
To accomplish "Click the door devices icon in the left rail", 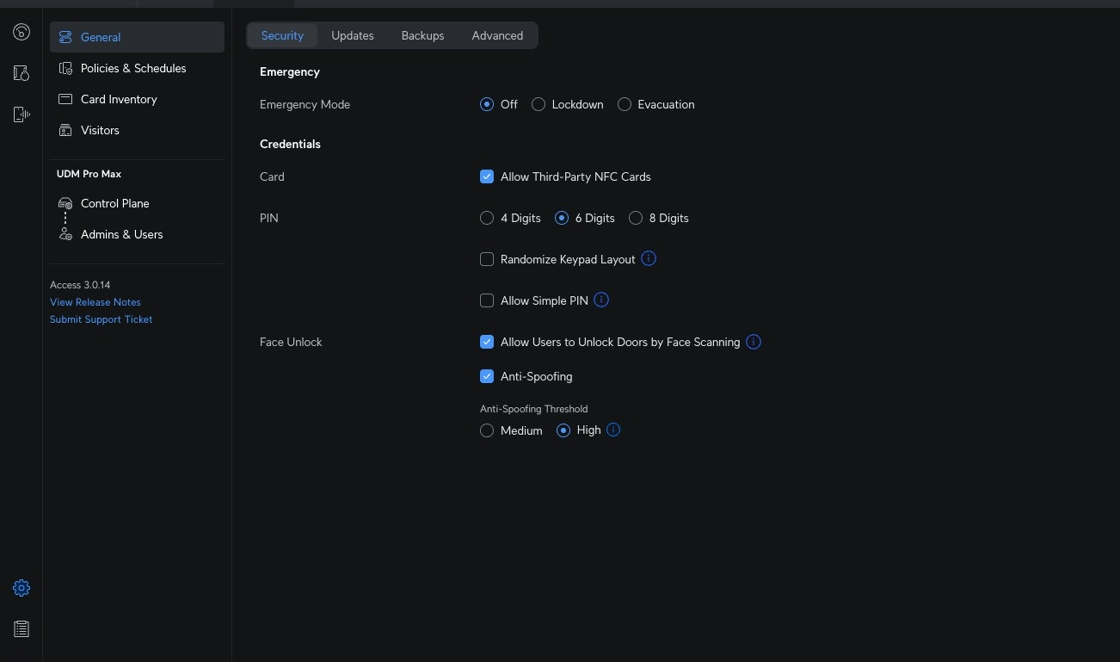I will [x=21, y=73].
